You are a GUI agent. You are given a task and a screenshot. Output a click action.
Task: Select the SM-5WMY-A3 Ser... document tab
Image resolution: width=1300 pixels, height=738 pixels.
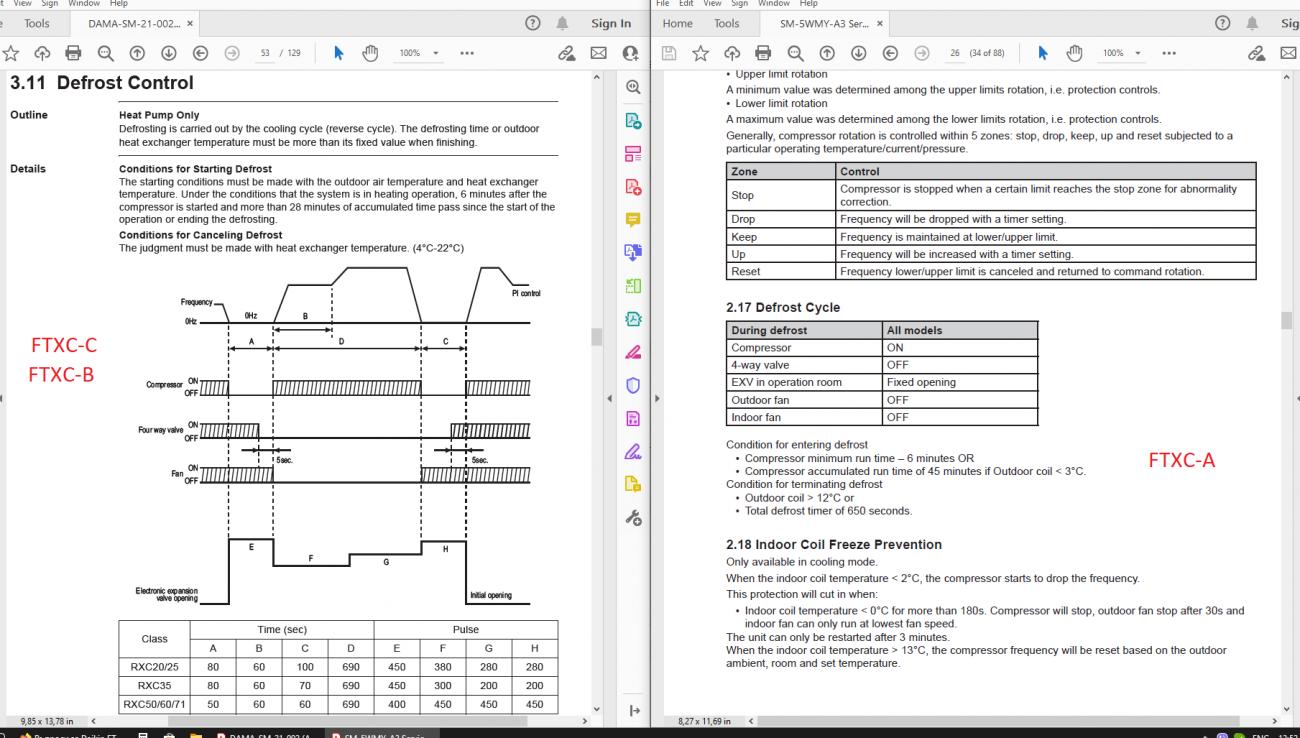pos(824,23)
